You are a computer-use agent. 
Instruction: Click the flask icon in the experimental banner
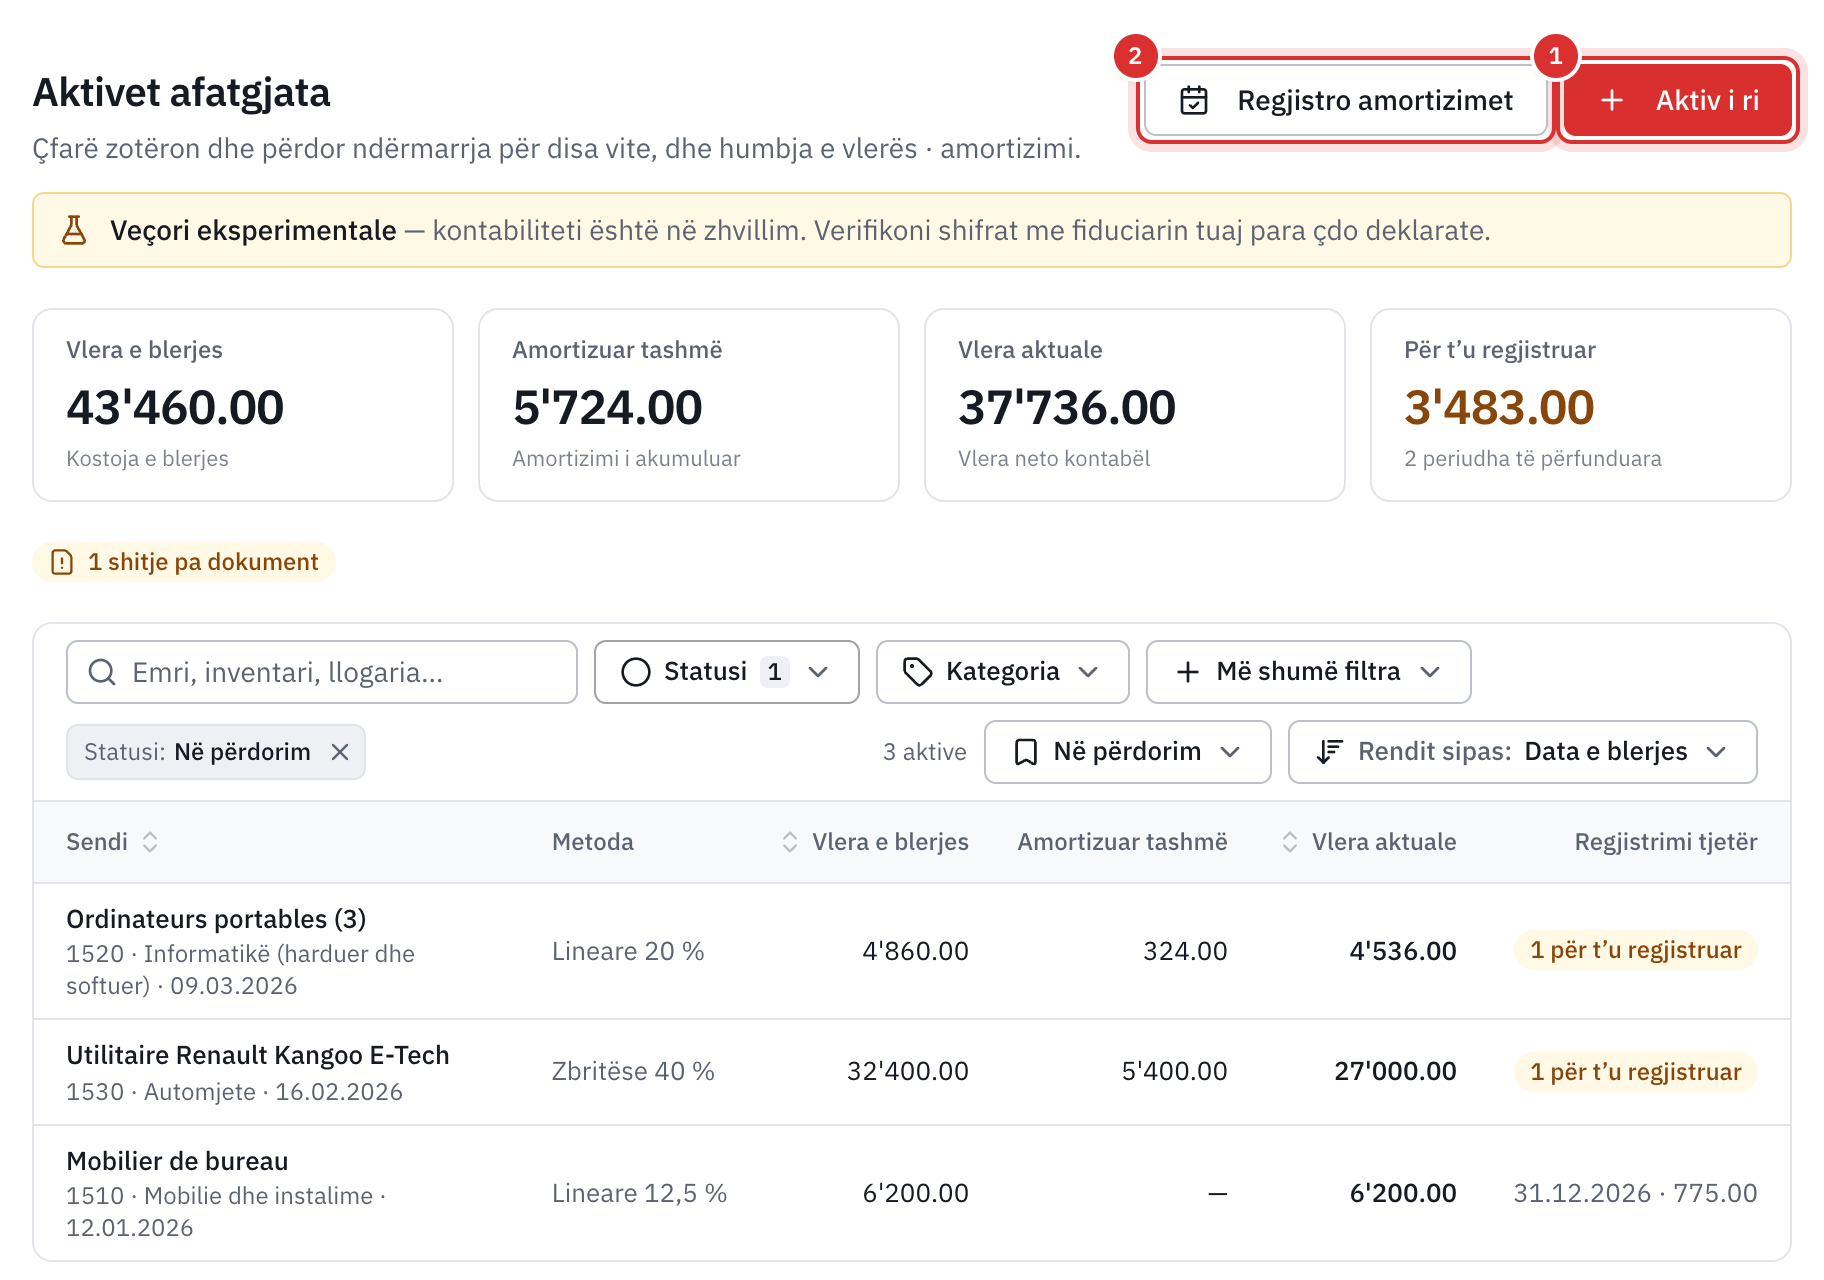point(74,230)
